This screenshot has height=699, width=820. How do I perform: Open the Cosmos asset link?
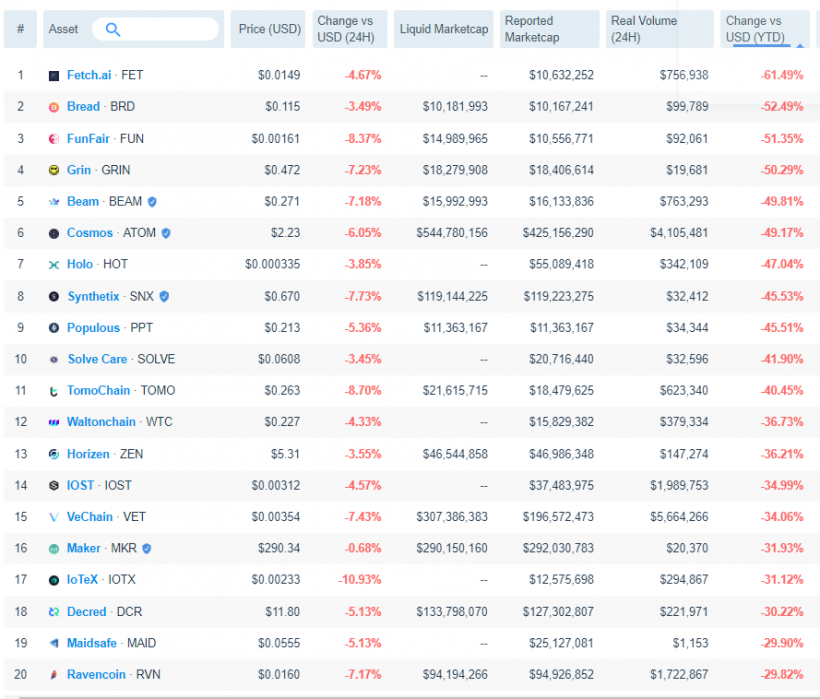90,233
